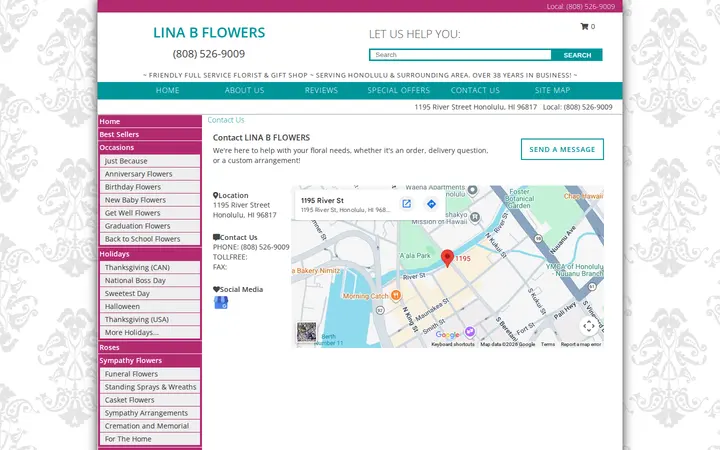Select Casket Flowers
The width and height of the screenshot is (720, 450).
tap(150, 400)
